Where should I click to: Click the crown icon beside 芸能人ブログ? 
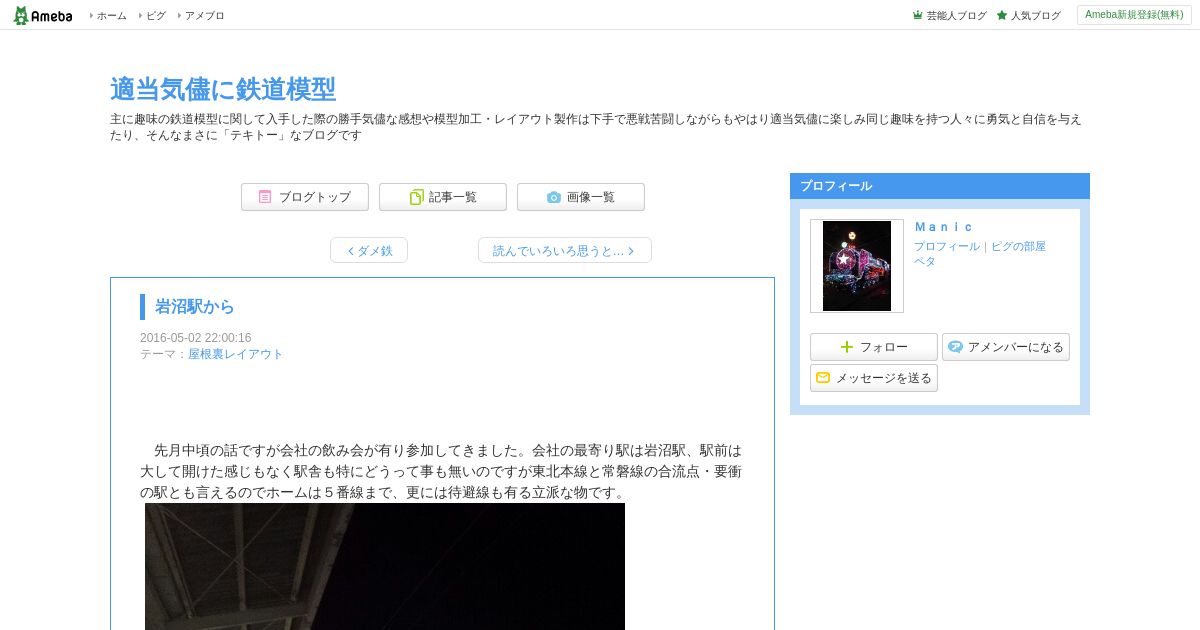tap(918, 16)
